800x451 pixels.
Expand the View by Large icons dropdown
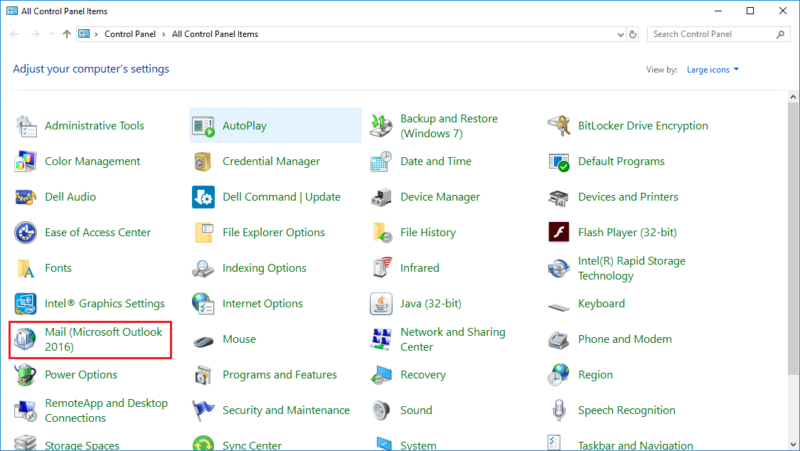713,70
